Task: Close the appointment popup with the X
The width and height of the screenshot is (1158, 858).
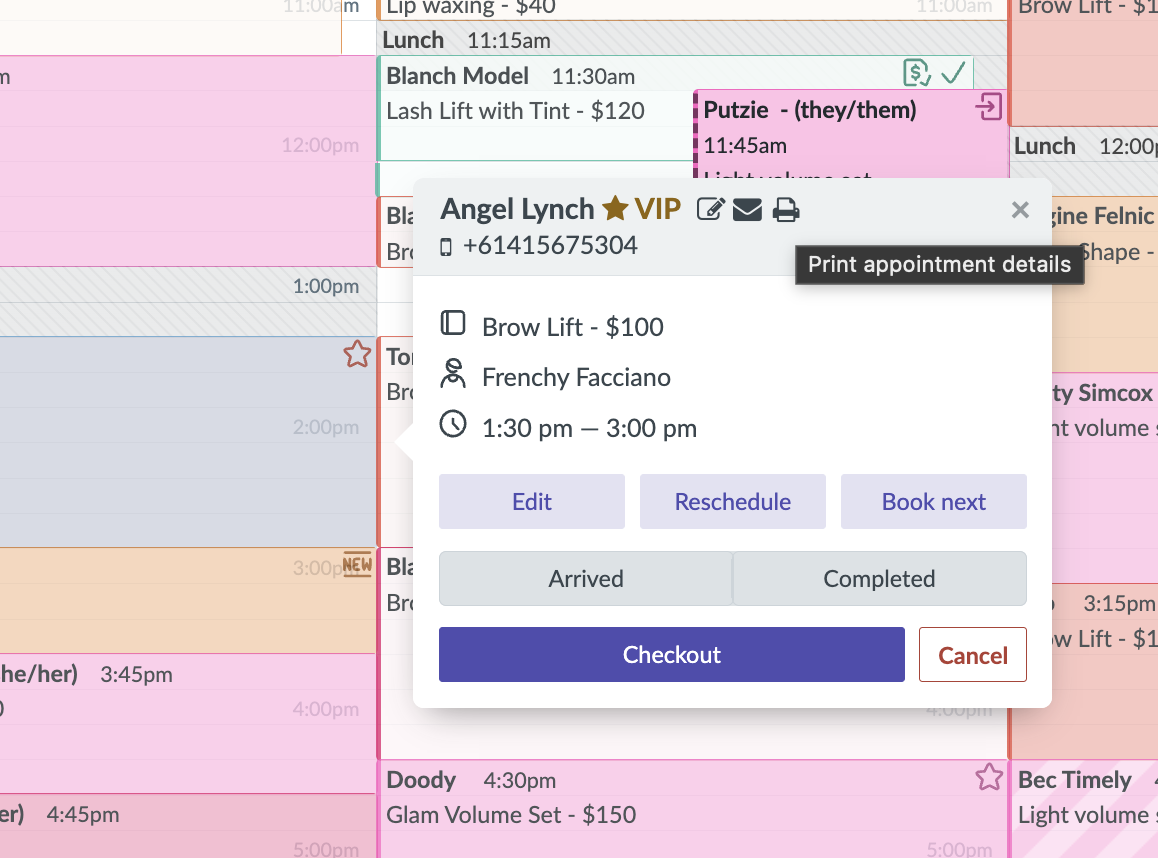Action: [x=1020, y=209]
